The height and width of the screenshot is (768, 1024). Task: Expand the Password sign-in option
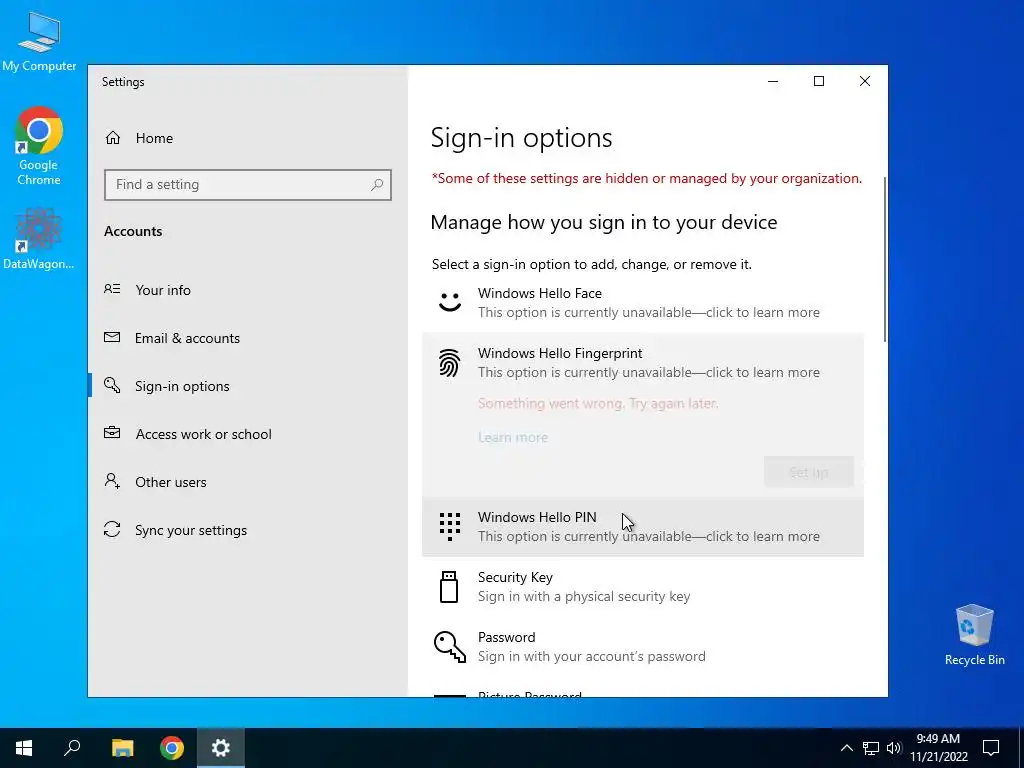tap(643, 647)
